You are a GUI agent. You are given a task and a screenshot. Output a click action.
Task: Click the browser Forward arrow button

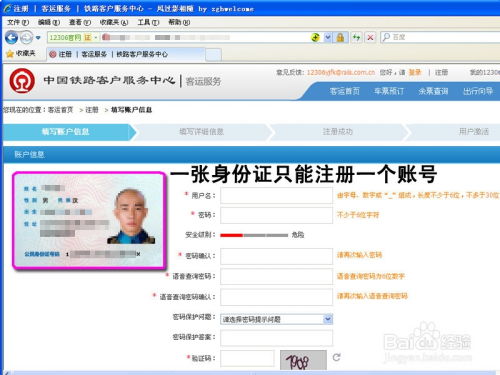(26, 37)
